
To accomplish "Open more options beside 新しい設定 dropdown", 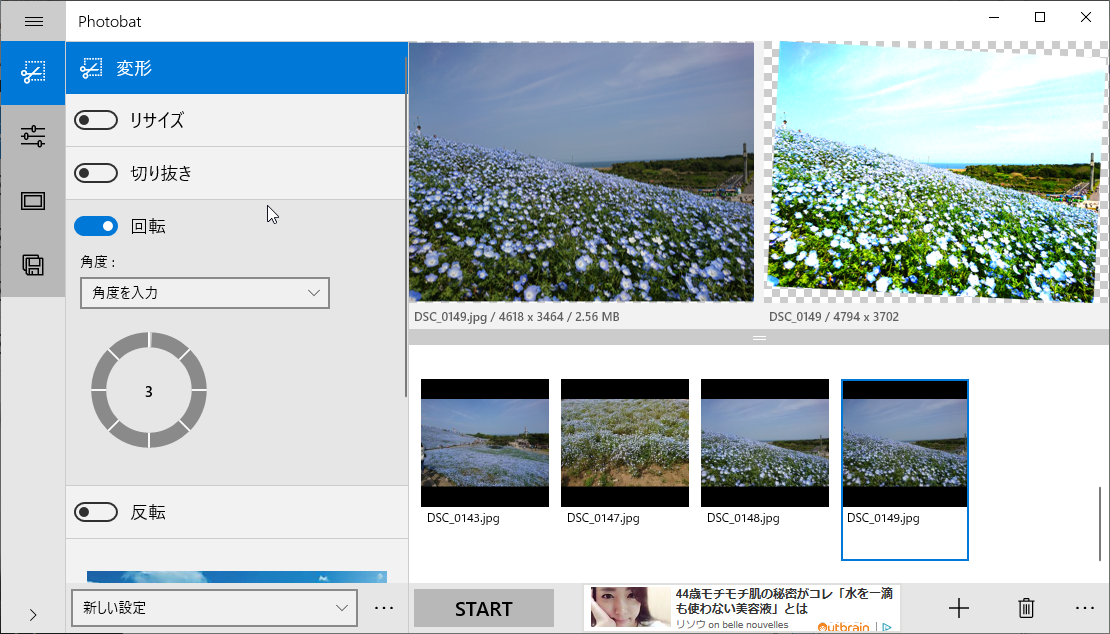I will [384, 608].
